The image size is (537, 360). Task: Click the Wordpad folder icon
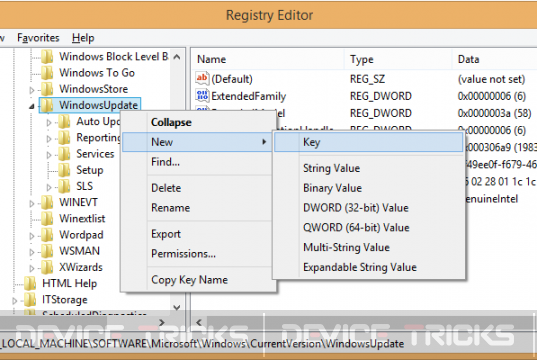[x=47, y=235]
